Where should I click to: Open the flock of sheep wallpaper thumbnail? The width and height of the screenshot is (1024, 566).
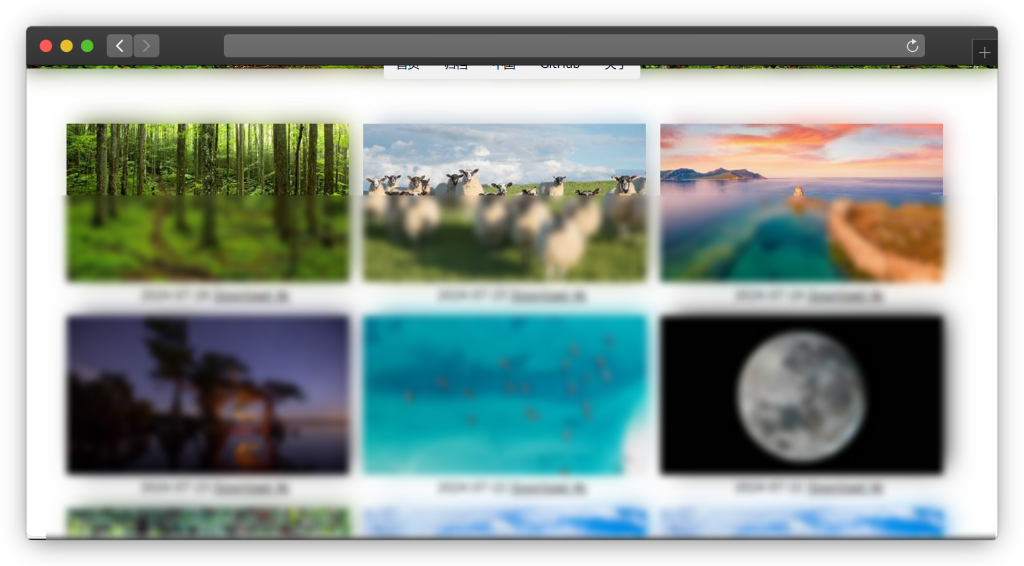point(504,202)
